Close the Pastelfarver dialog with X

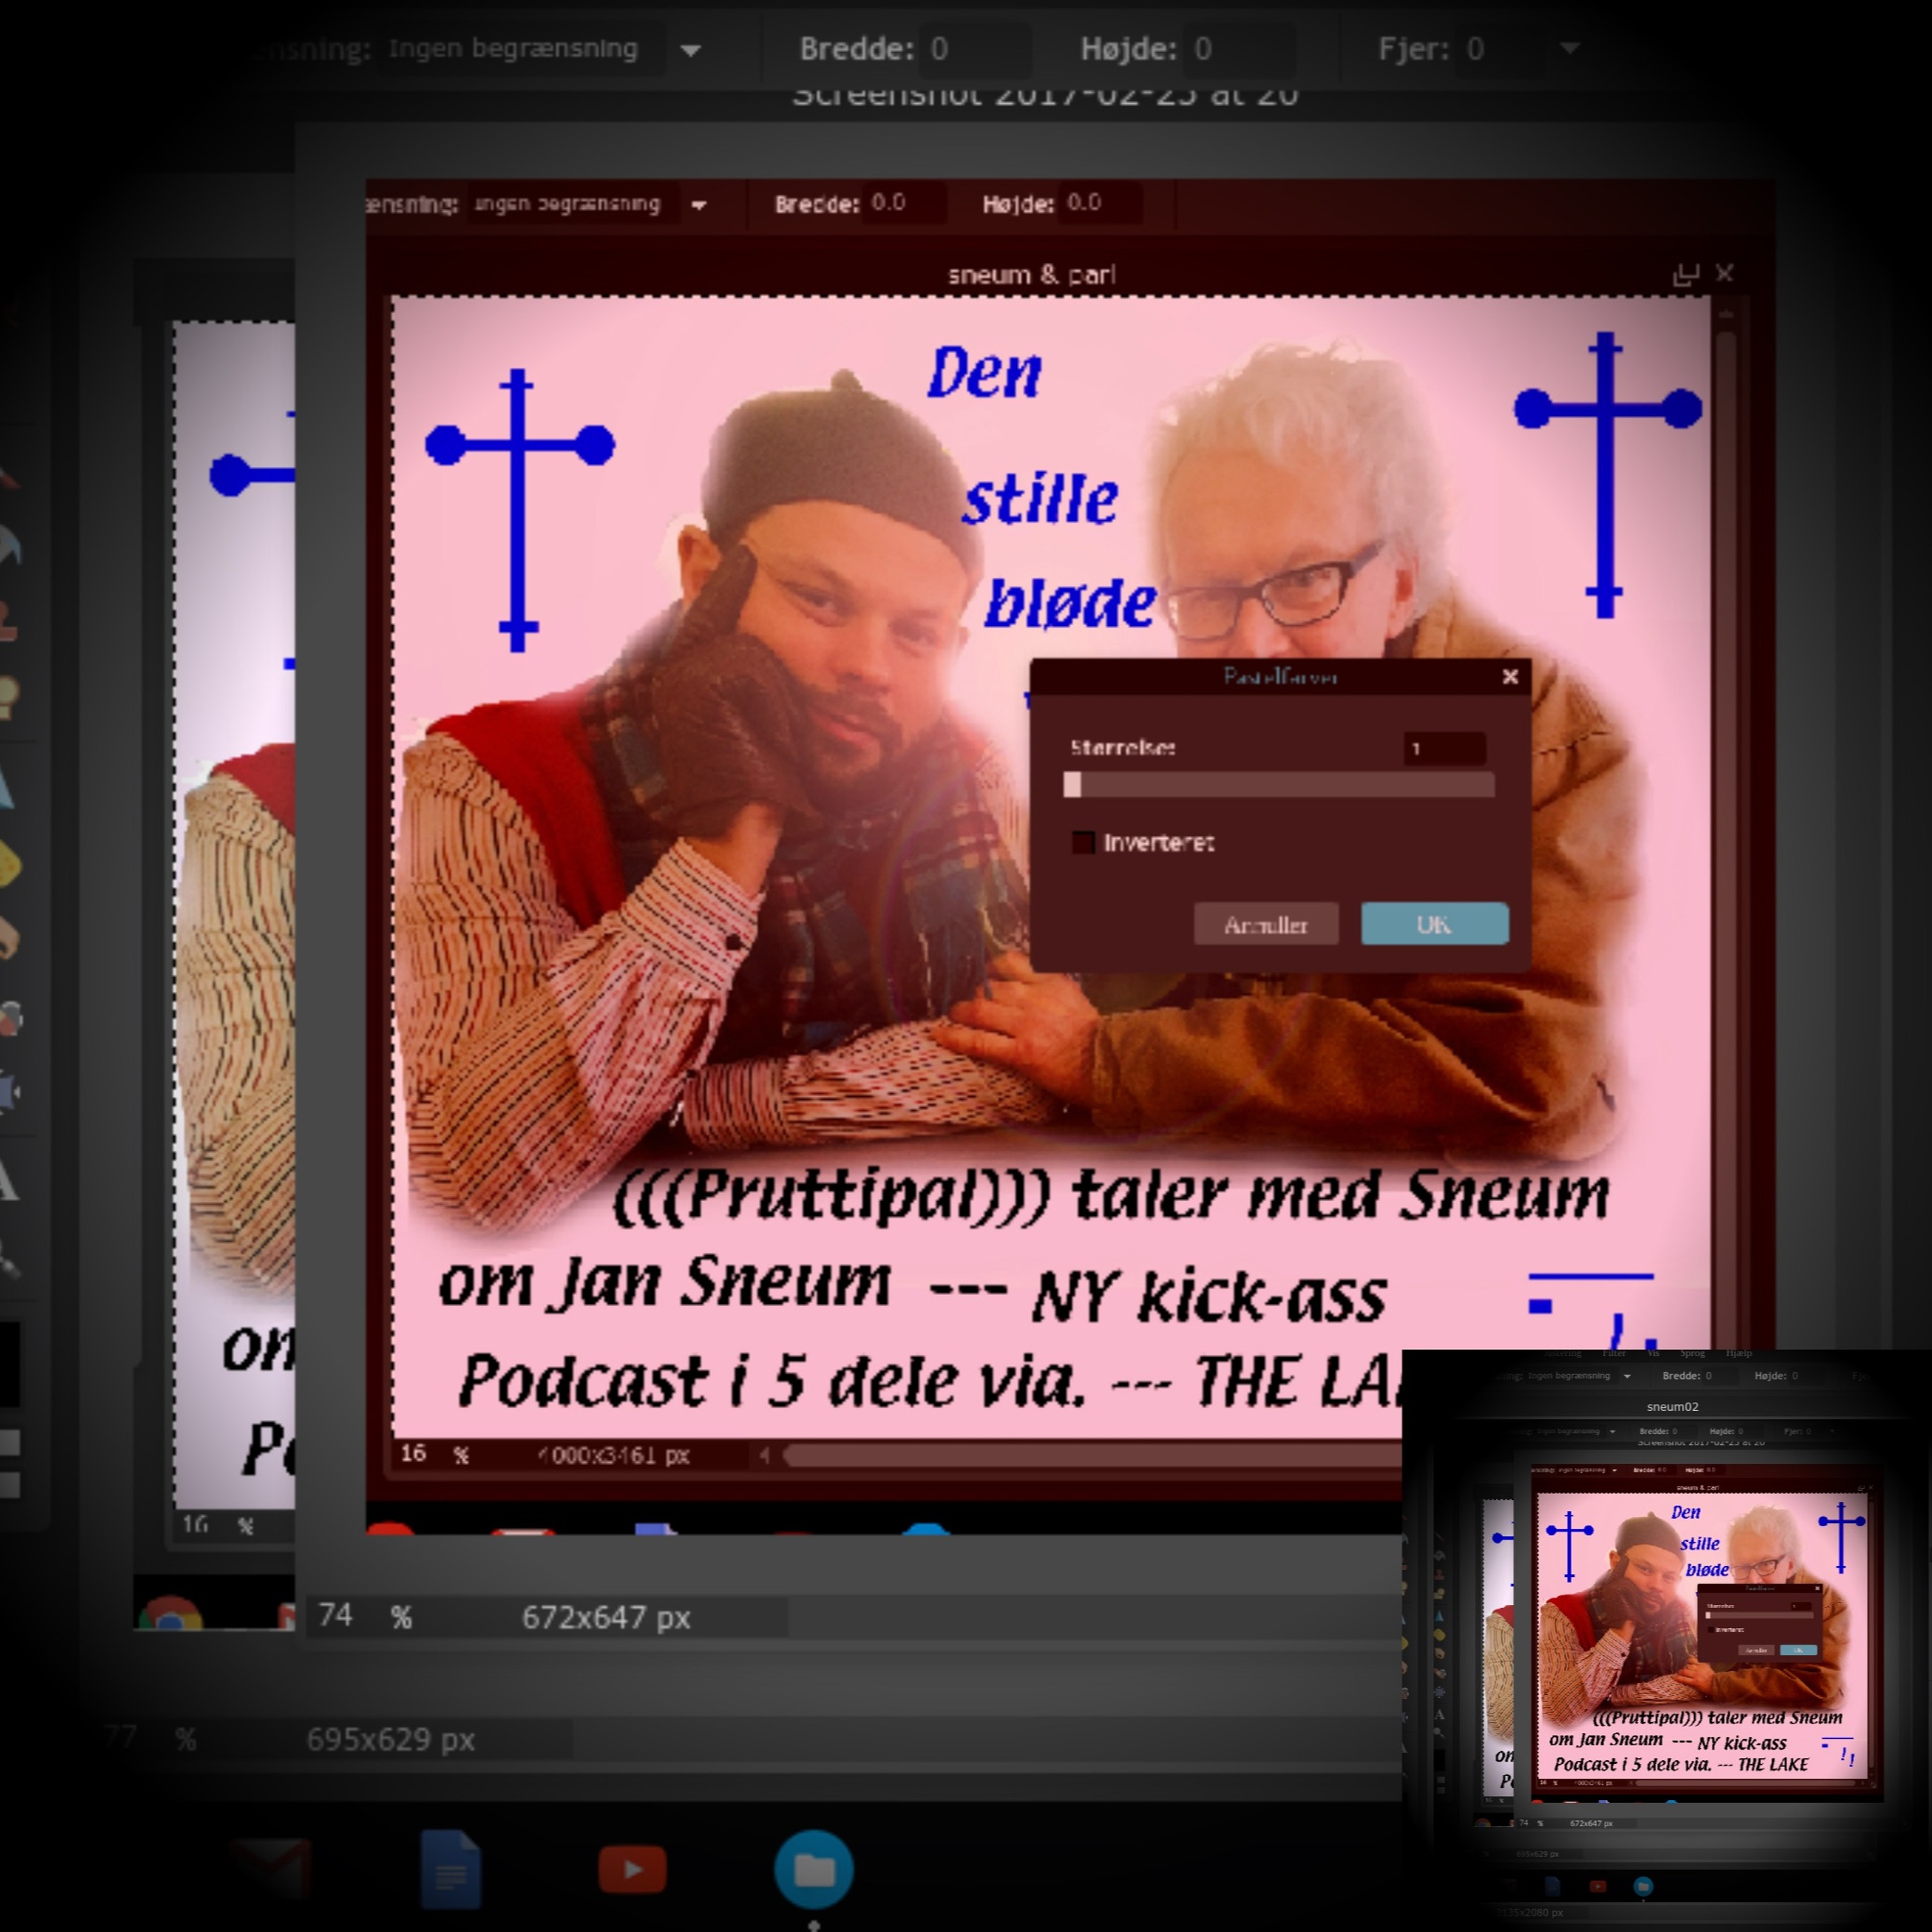[1510, 677]
